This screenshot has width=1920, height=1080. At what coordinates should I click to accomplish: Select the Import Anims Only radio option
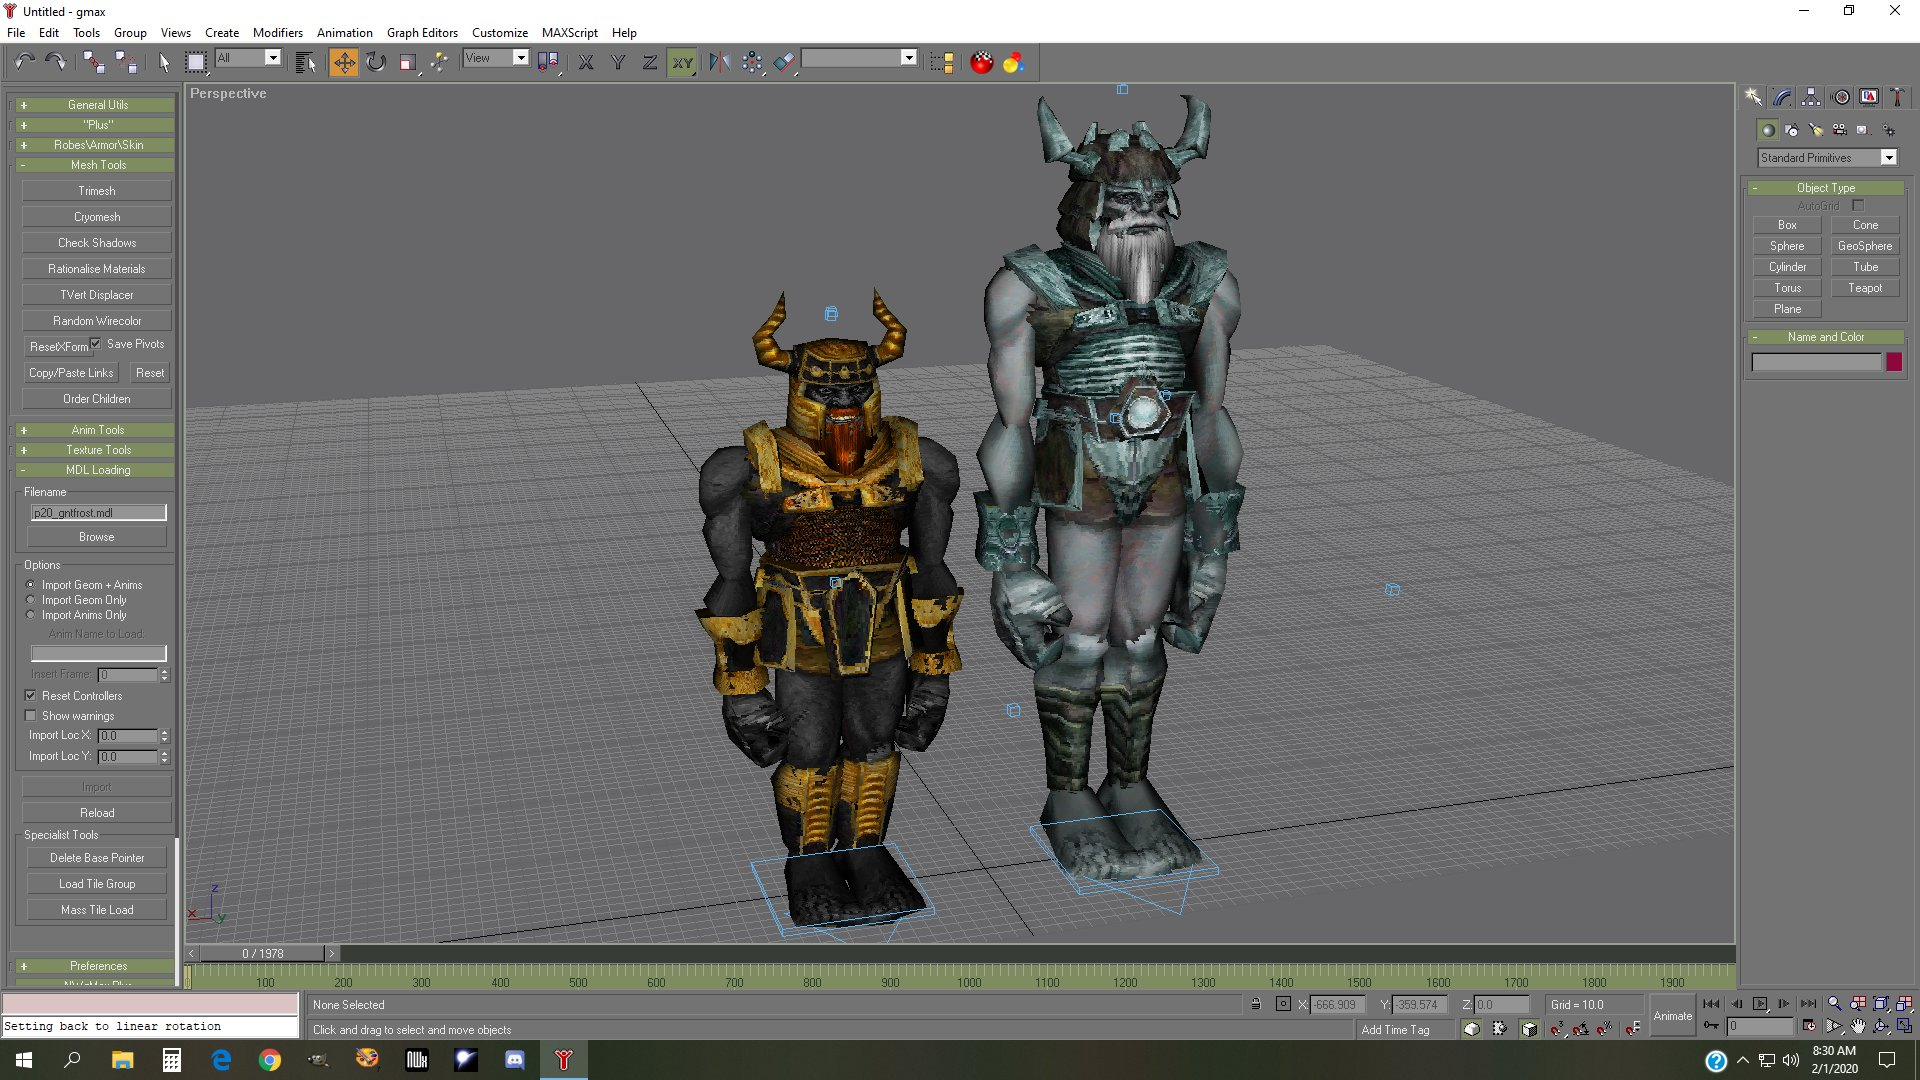click(x=30, y=615)
